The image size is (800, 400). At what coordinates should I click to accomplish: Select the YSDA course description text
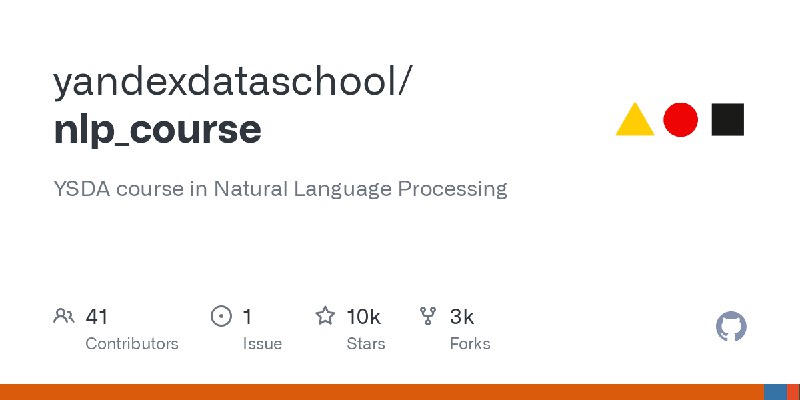pyautogui.click(x=280, y=189)
